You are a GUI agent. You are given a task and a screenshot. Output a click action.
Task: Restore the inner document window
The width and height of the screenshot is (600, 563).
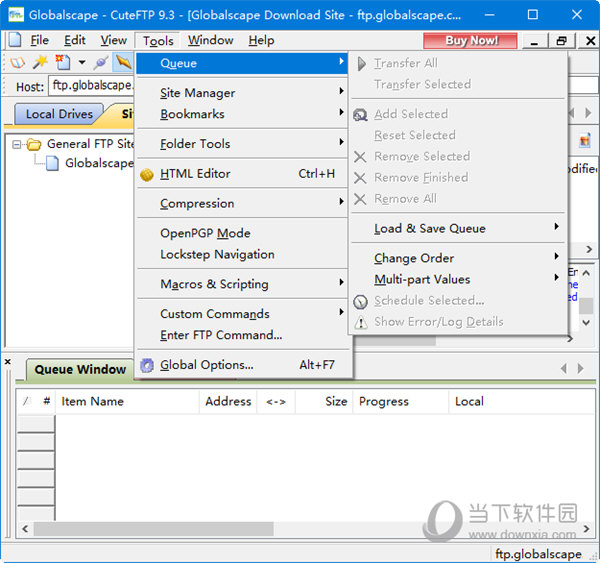point(561,41)
